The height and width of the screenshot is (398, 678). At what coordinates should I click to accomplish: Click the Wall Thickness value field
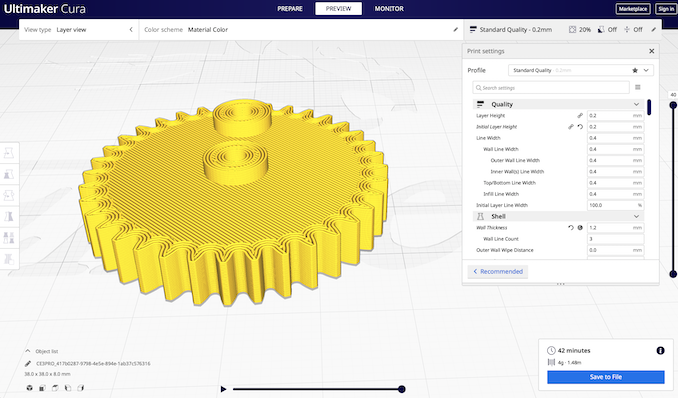[615, 228]
